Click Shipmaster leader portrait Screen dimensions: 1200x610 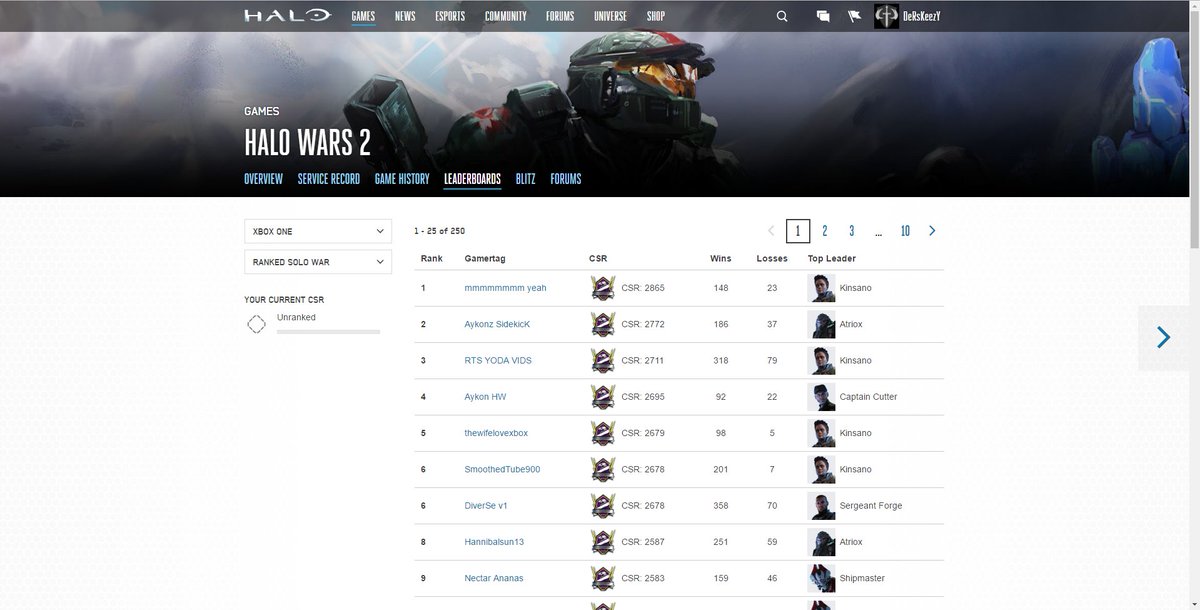(x=822, y=578)
